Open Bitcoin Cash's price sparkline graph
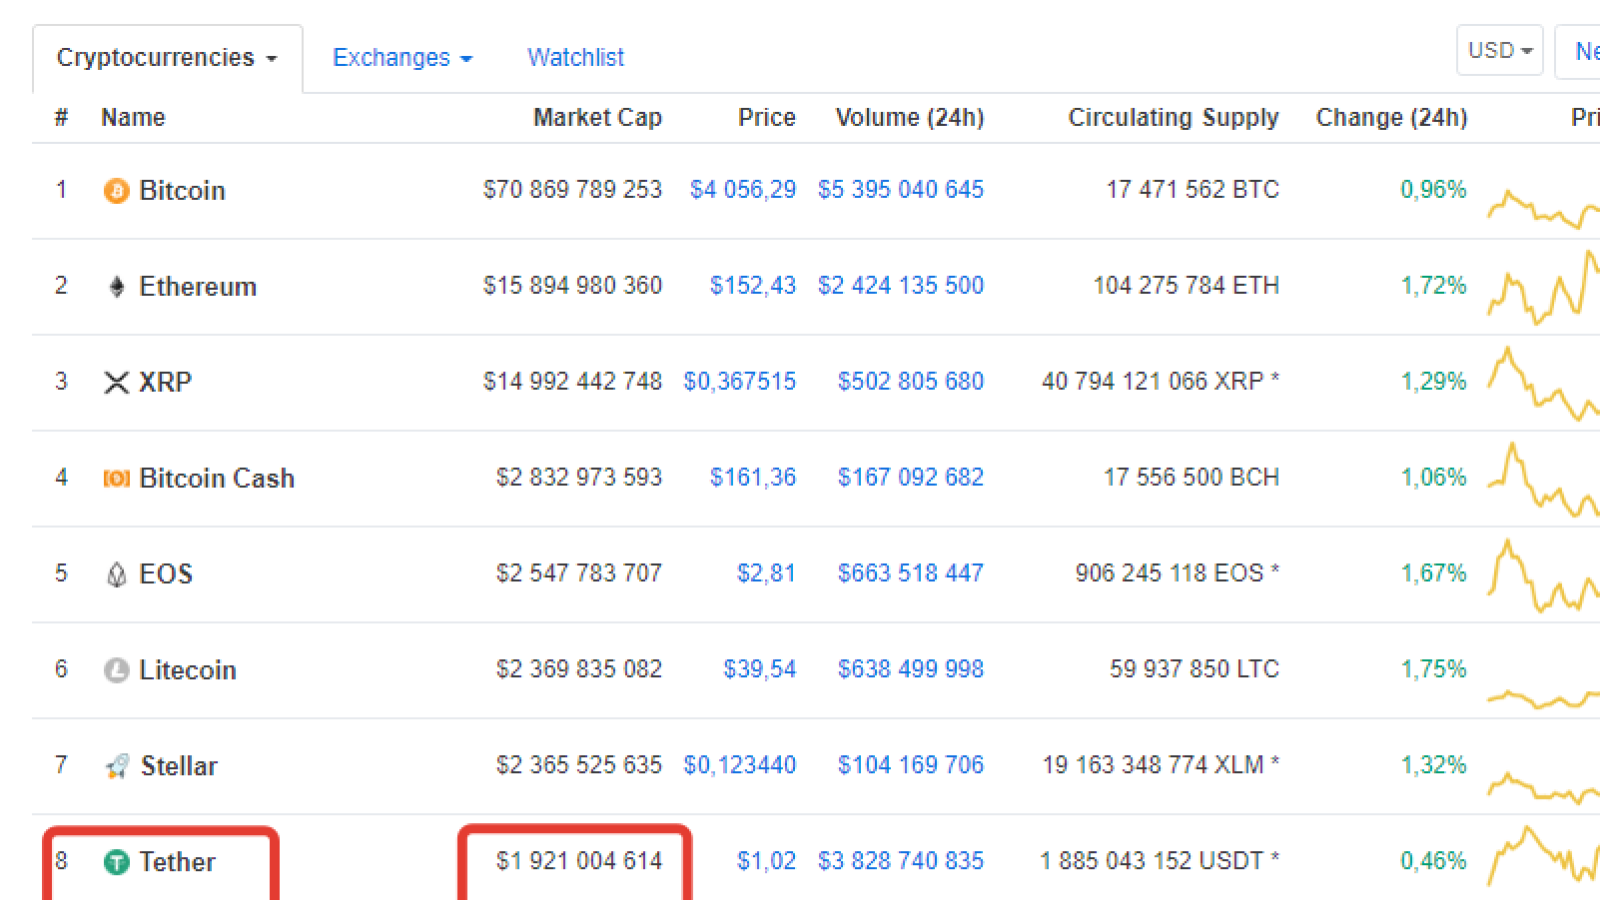 [1543, 480]
